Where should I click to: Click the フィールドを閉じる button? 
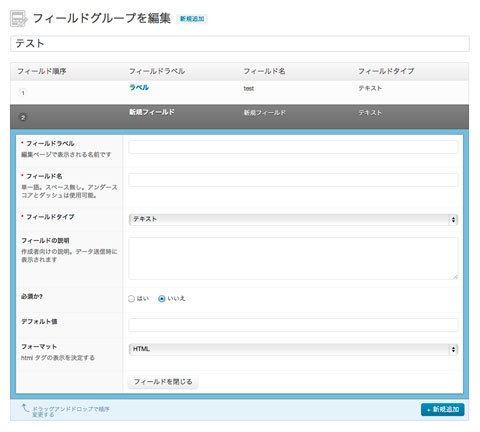[163, 382]
